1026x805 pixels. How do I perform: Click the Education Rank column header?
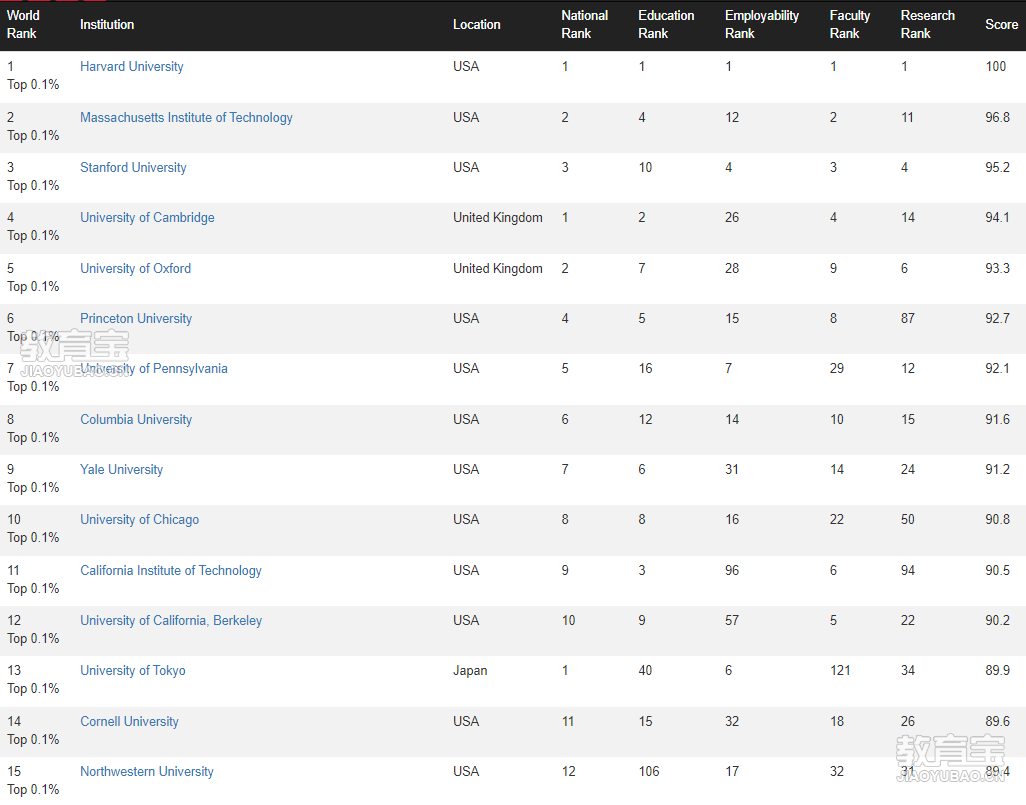tap(666, 24)
